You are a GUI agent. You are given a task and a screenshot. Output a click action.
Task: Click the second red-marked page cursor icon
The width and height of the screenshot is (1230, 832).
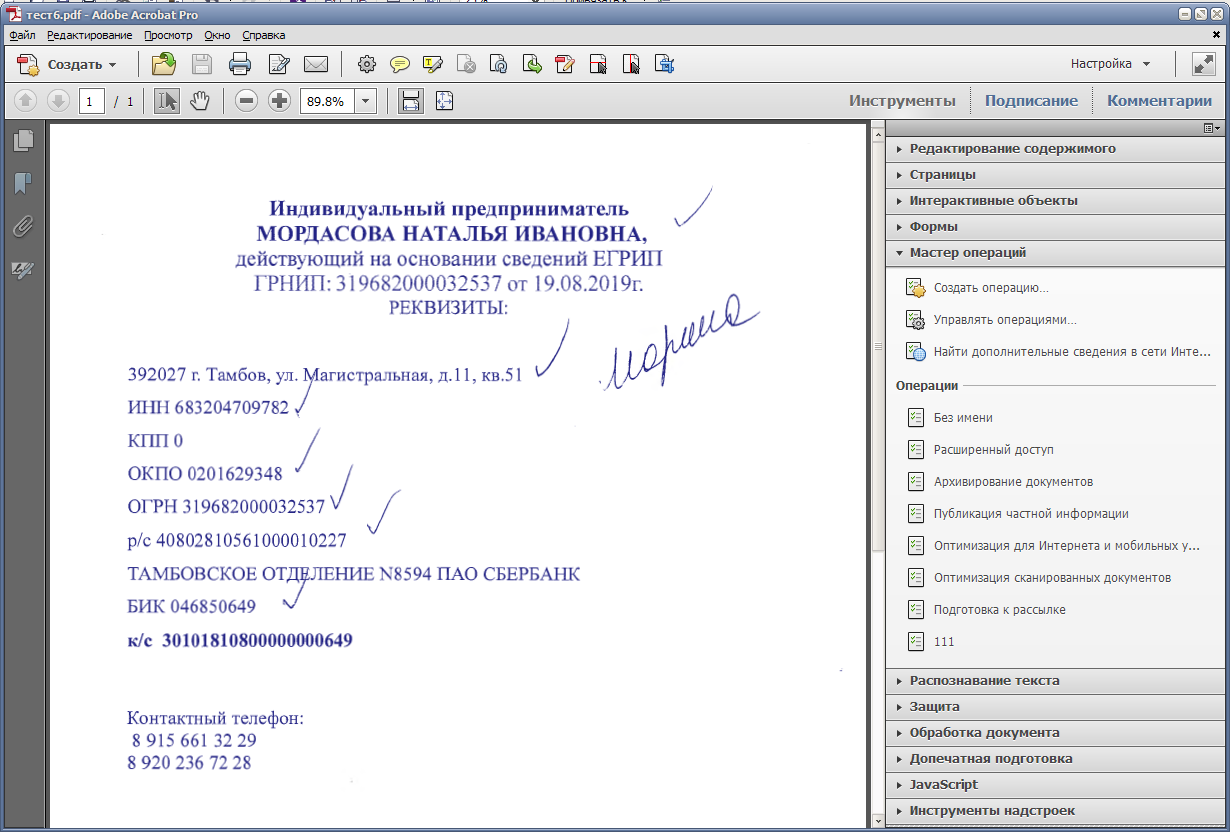pos(631,65)
